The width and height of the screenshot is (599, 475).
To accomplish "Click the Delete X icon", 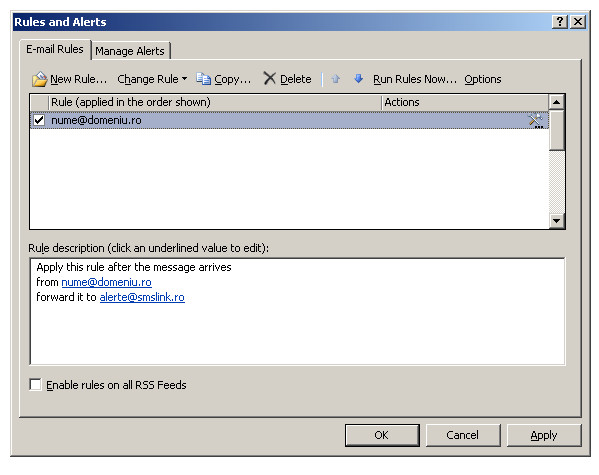I will pyautogui.click(x=269, y=79).
